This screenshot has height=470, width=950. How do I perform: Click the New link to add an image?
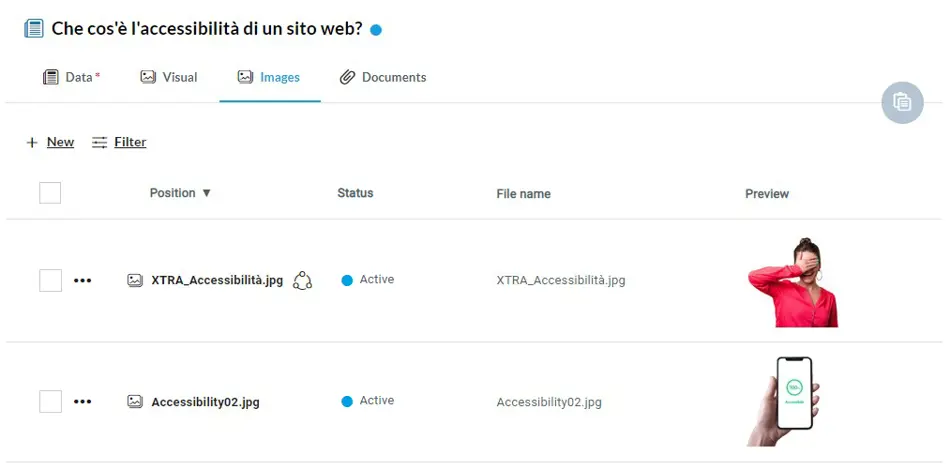point(61,142)
